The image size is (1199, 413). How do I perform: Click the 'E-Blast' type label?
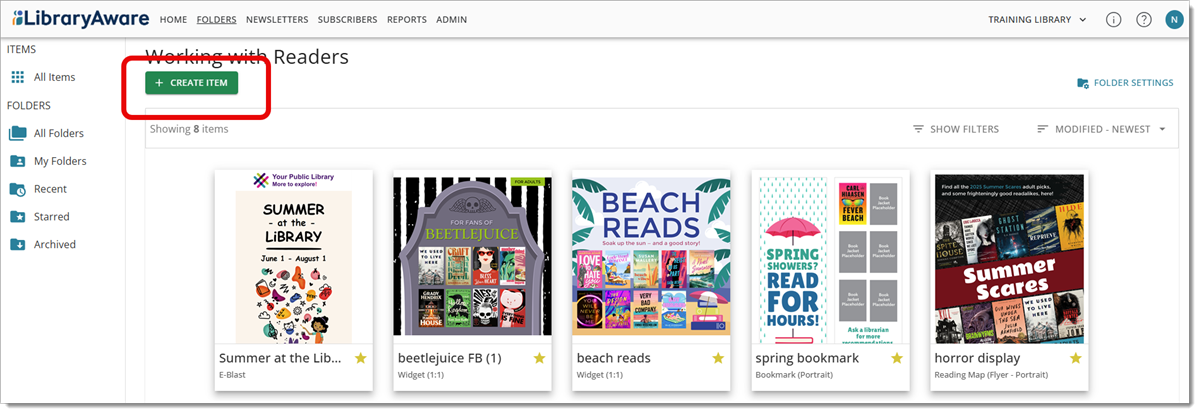pos(232,375)
